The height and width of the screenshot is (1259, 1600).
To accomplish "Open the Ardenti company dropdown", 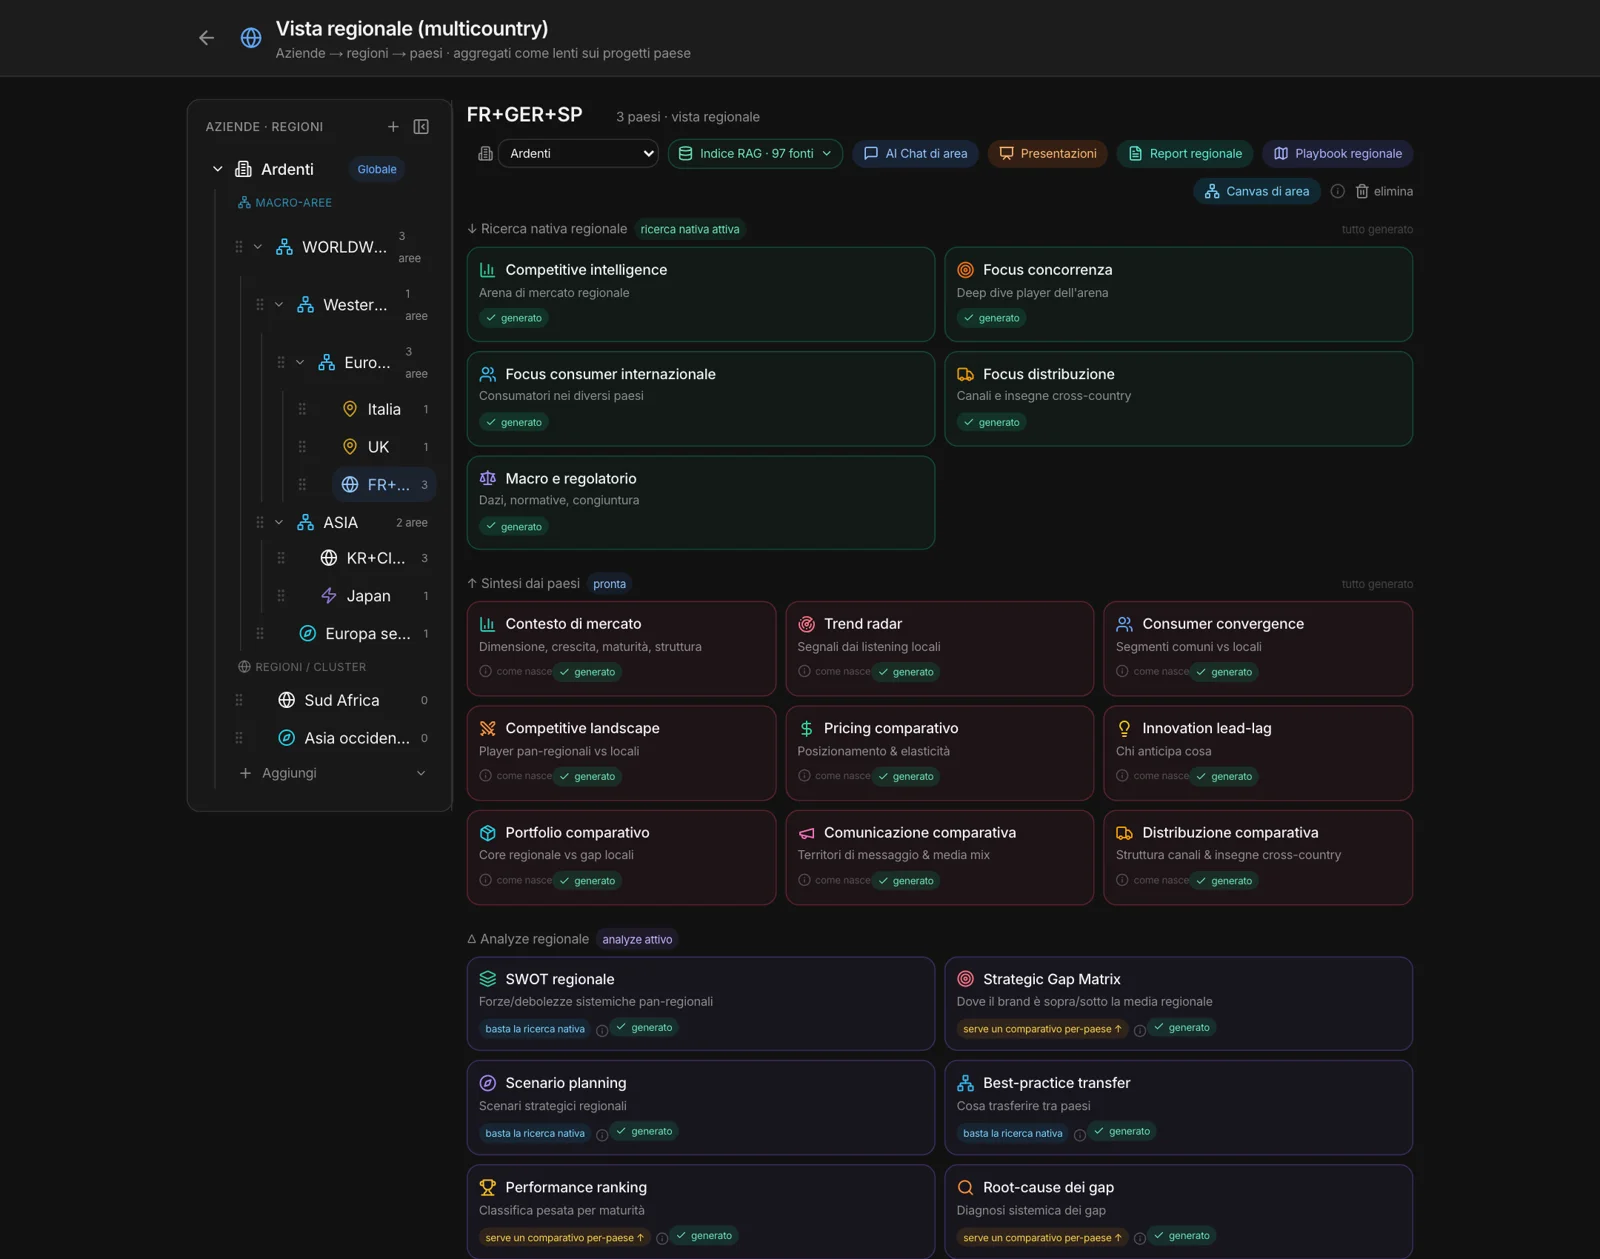I will (x=578, y=153).
